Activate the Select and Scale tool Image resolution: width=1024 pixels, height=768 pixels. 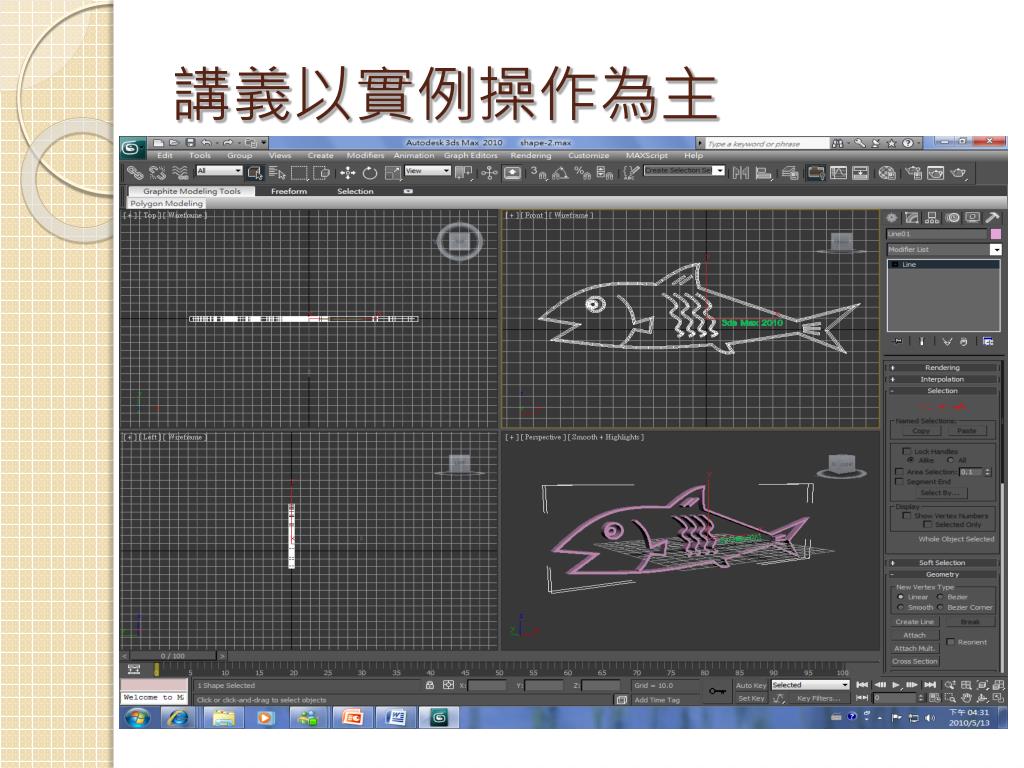click(392, 173)
